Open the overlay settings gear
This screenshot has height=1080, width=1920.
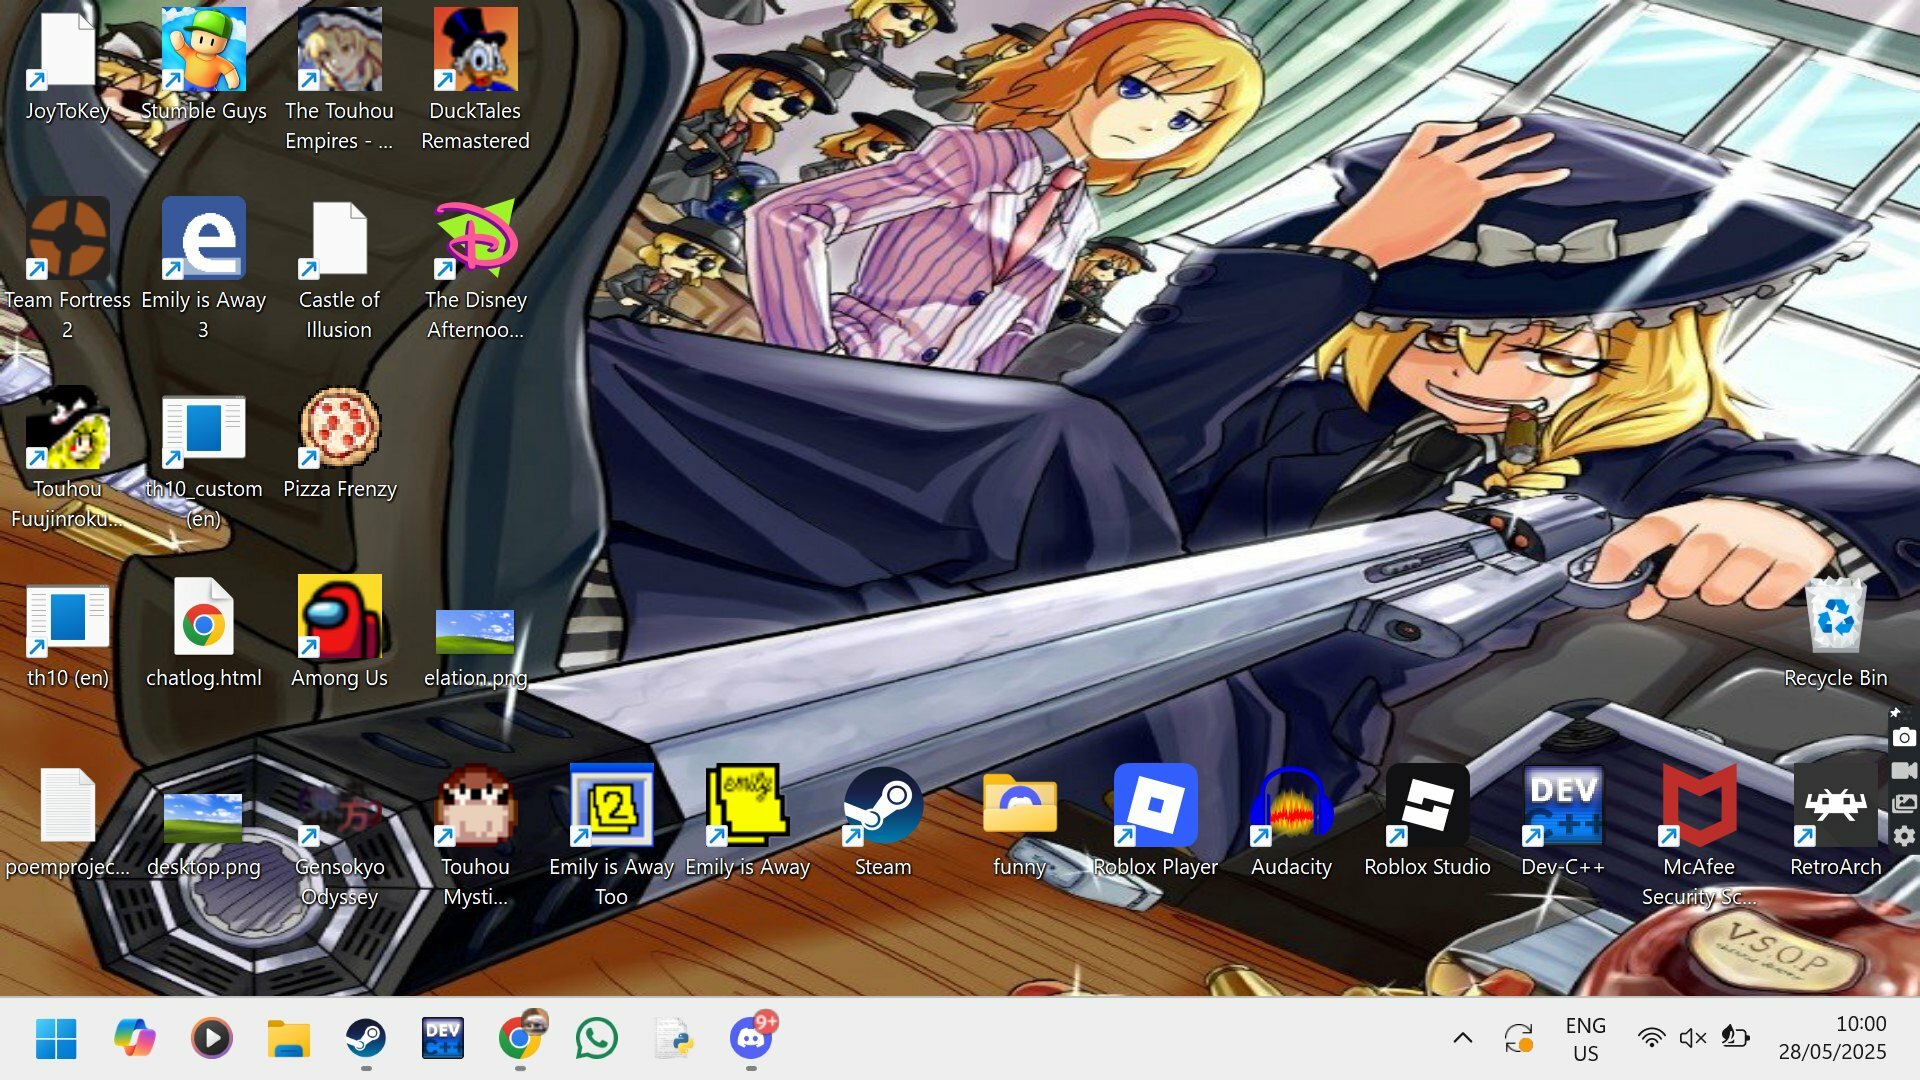pos(1904,836)
